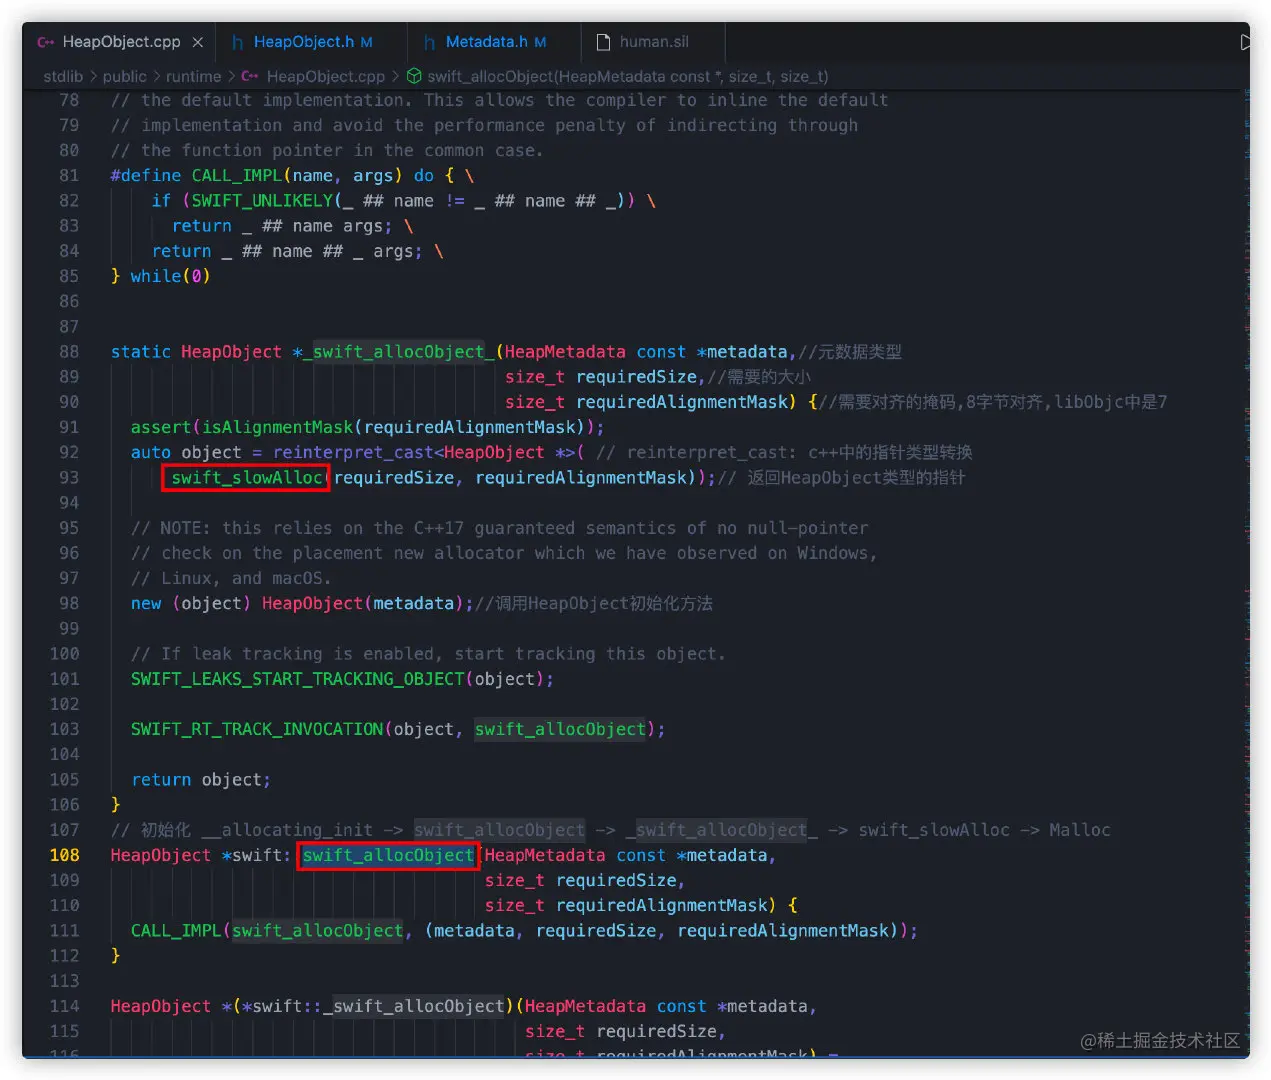Switch to the HeapObject.h tab
The height and width of the screenshot is (1080, 1271).
click(x=303, y=42)
